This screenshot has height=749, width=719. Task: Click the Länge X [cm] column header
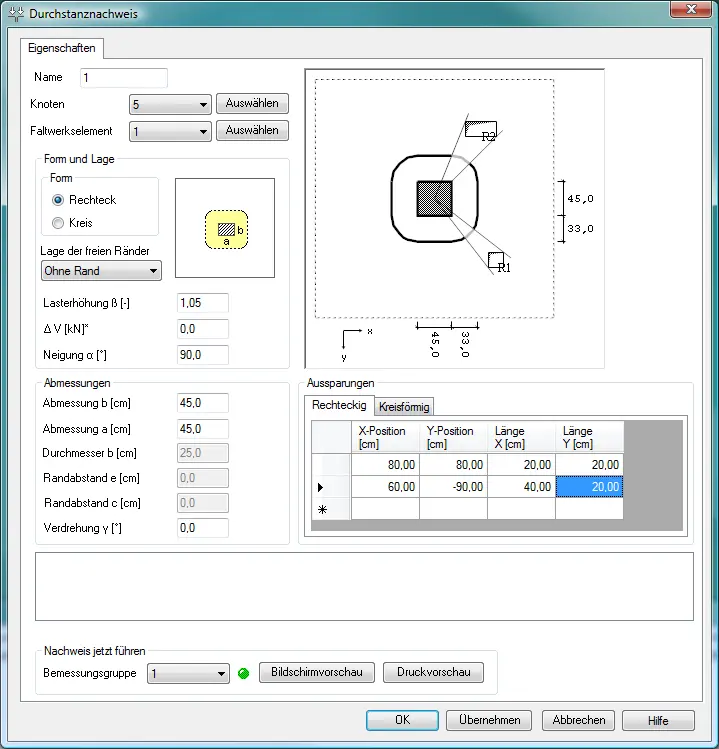pyautogui.click(x=521, y=437)
